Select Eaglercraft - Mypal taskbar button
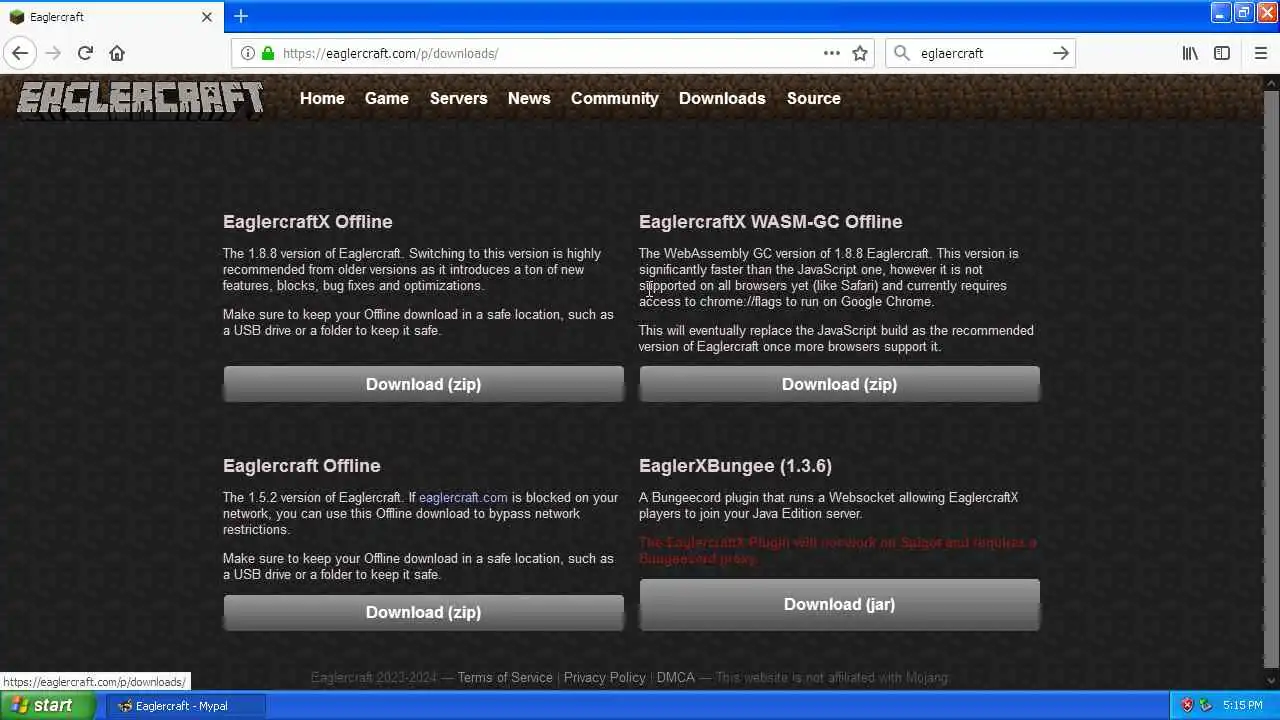The width and height of the screenshot is (1280, 720). coord(186,705)
